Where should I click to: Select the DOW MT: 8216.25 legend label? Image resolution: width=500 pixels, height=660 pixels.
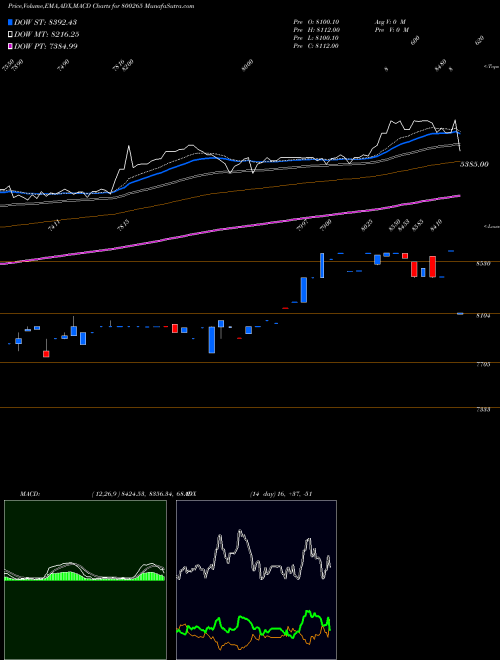click(x=47, y=35)
